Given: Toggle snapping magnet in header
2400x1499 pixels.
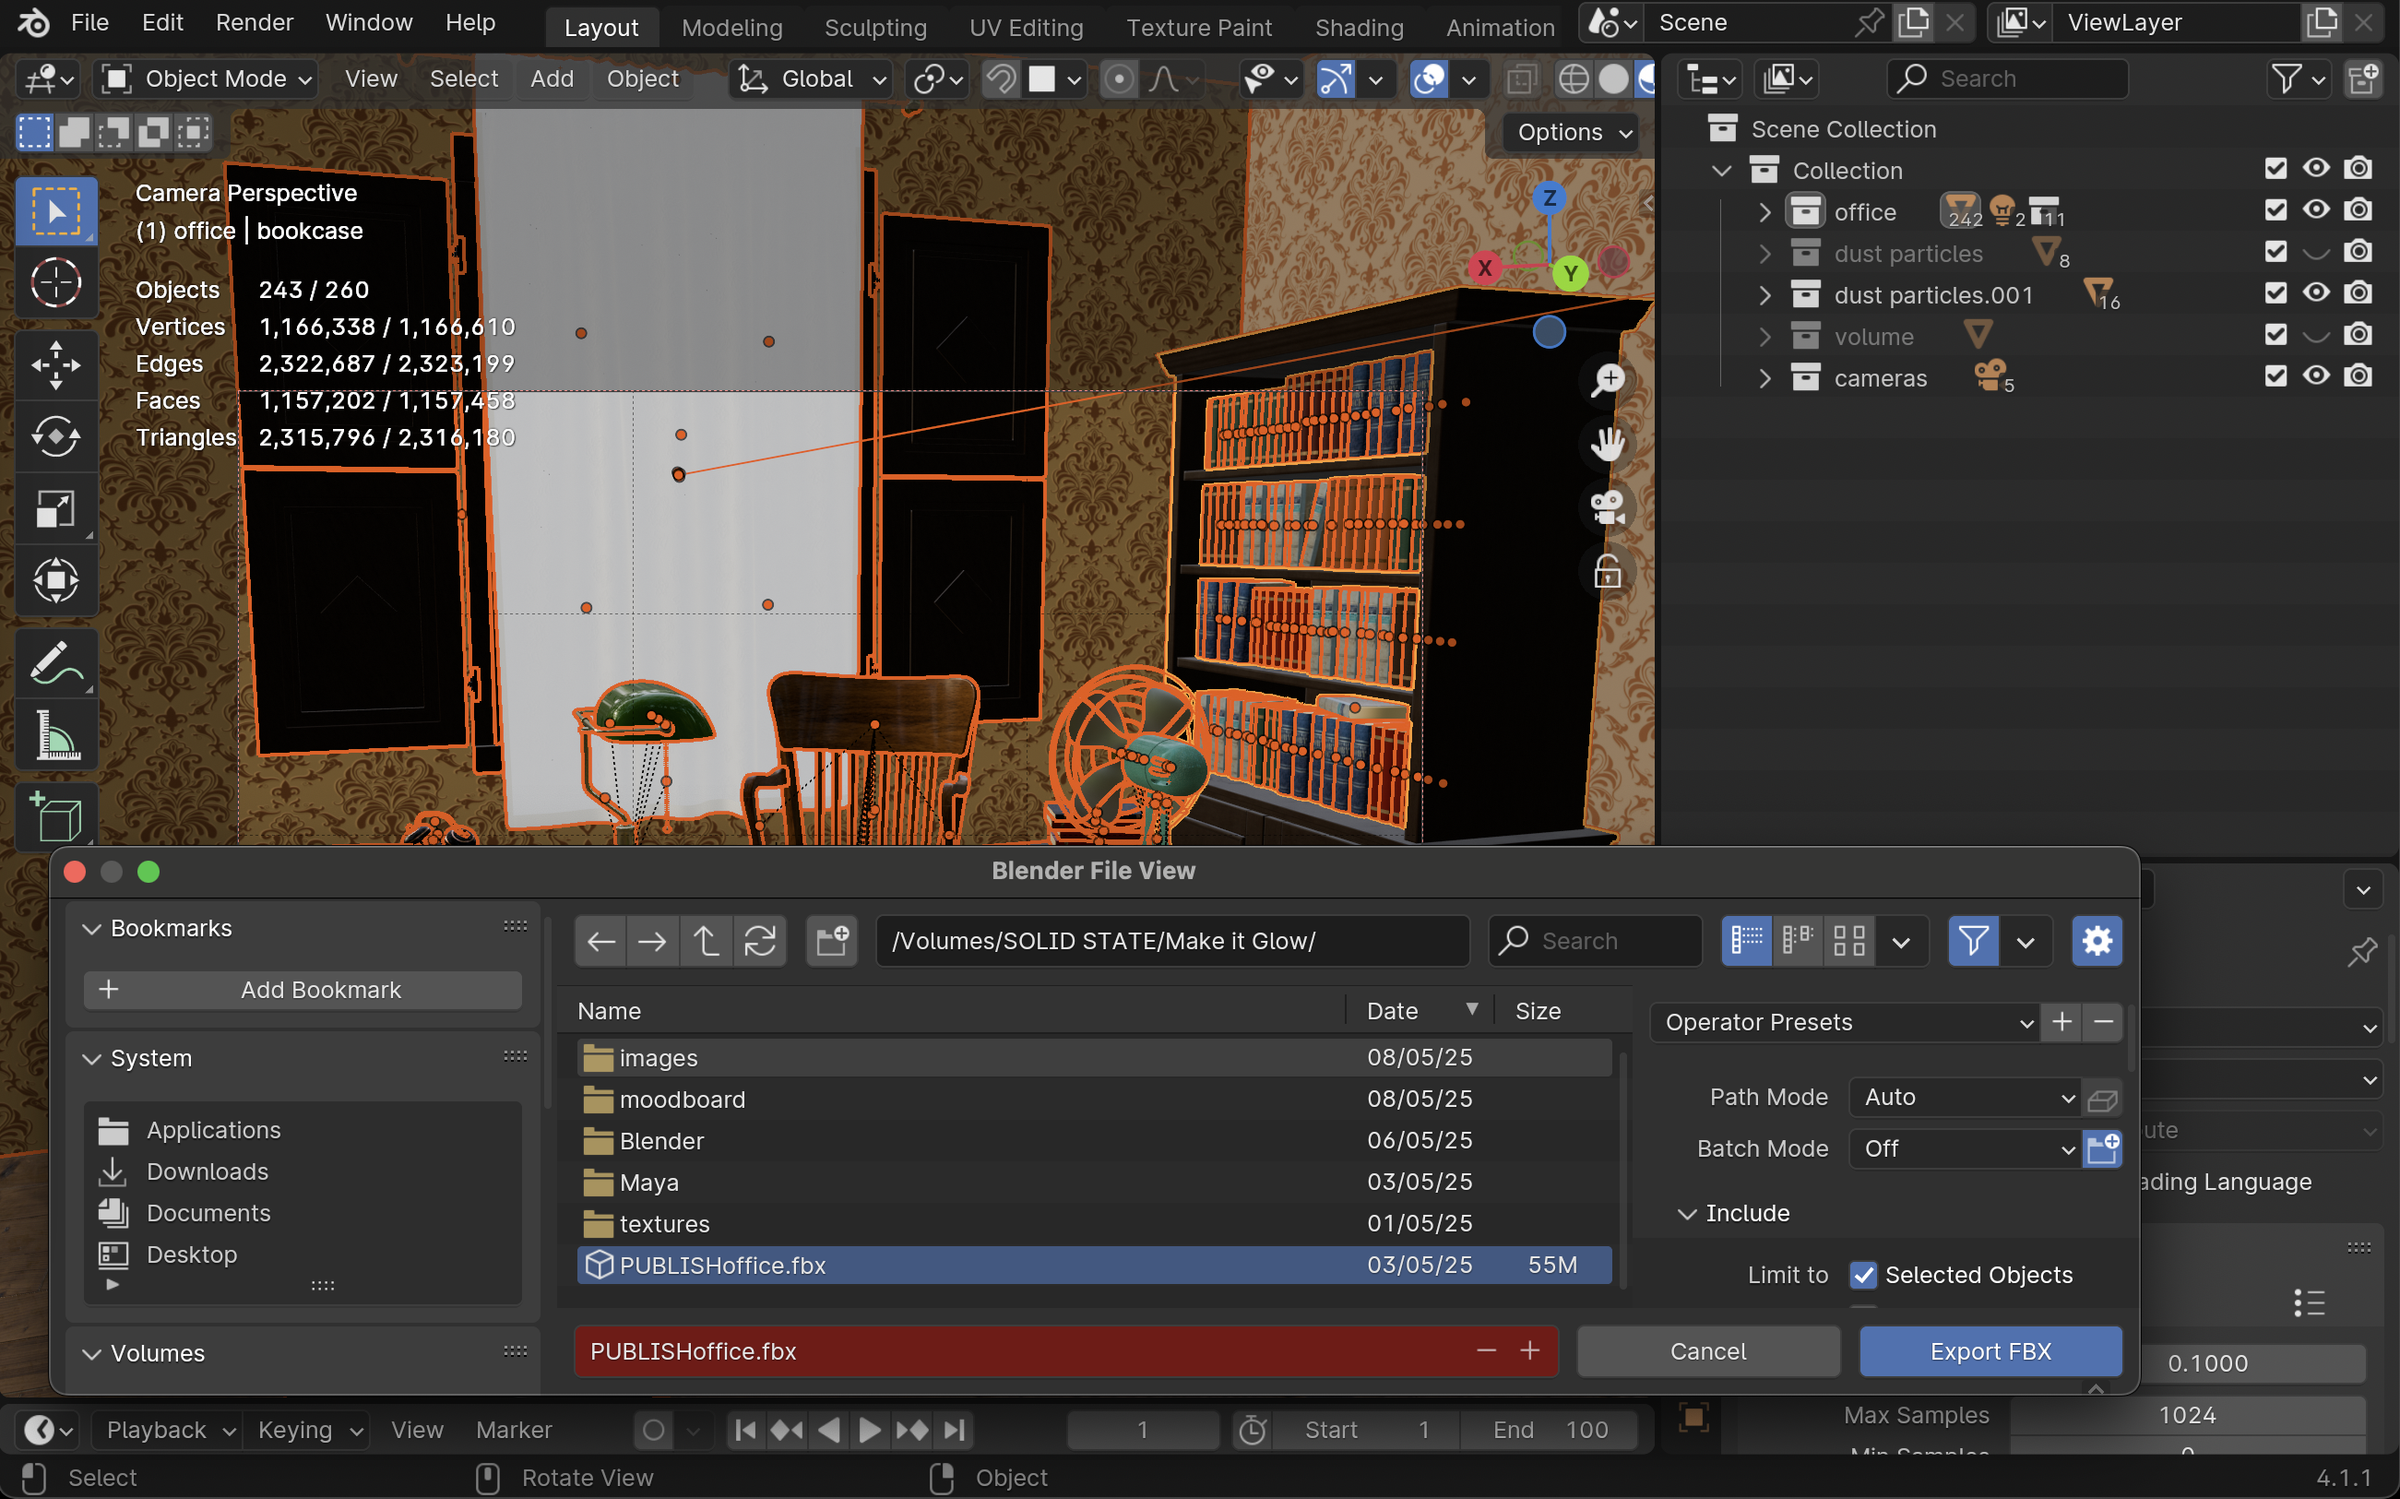Looking at the screenshot, I should click(x=1000, y=79).
